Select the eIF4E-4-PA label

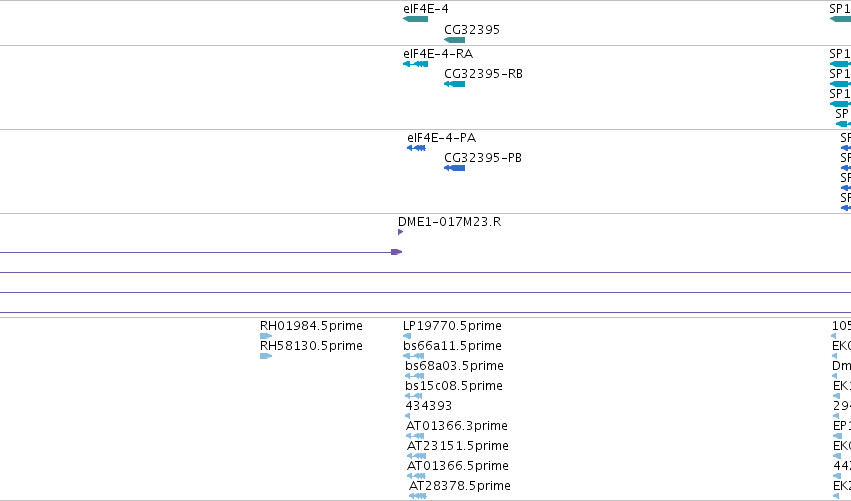[442, 138]
